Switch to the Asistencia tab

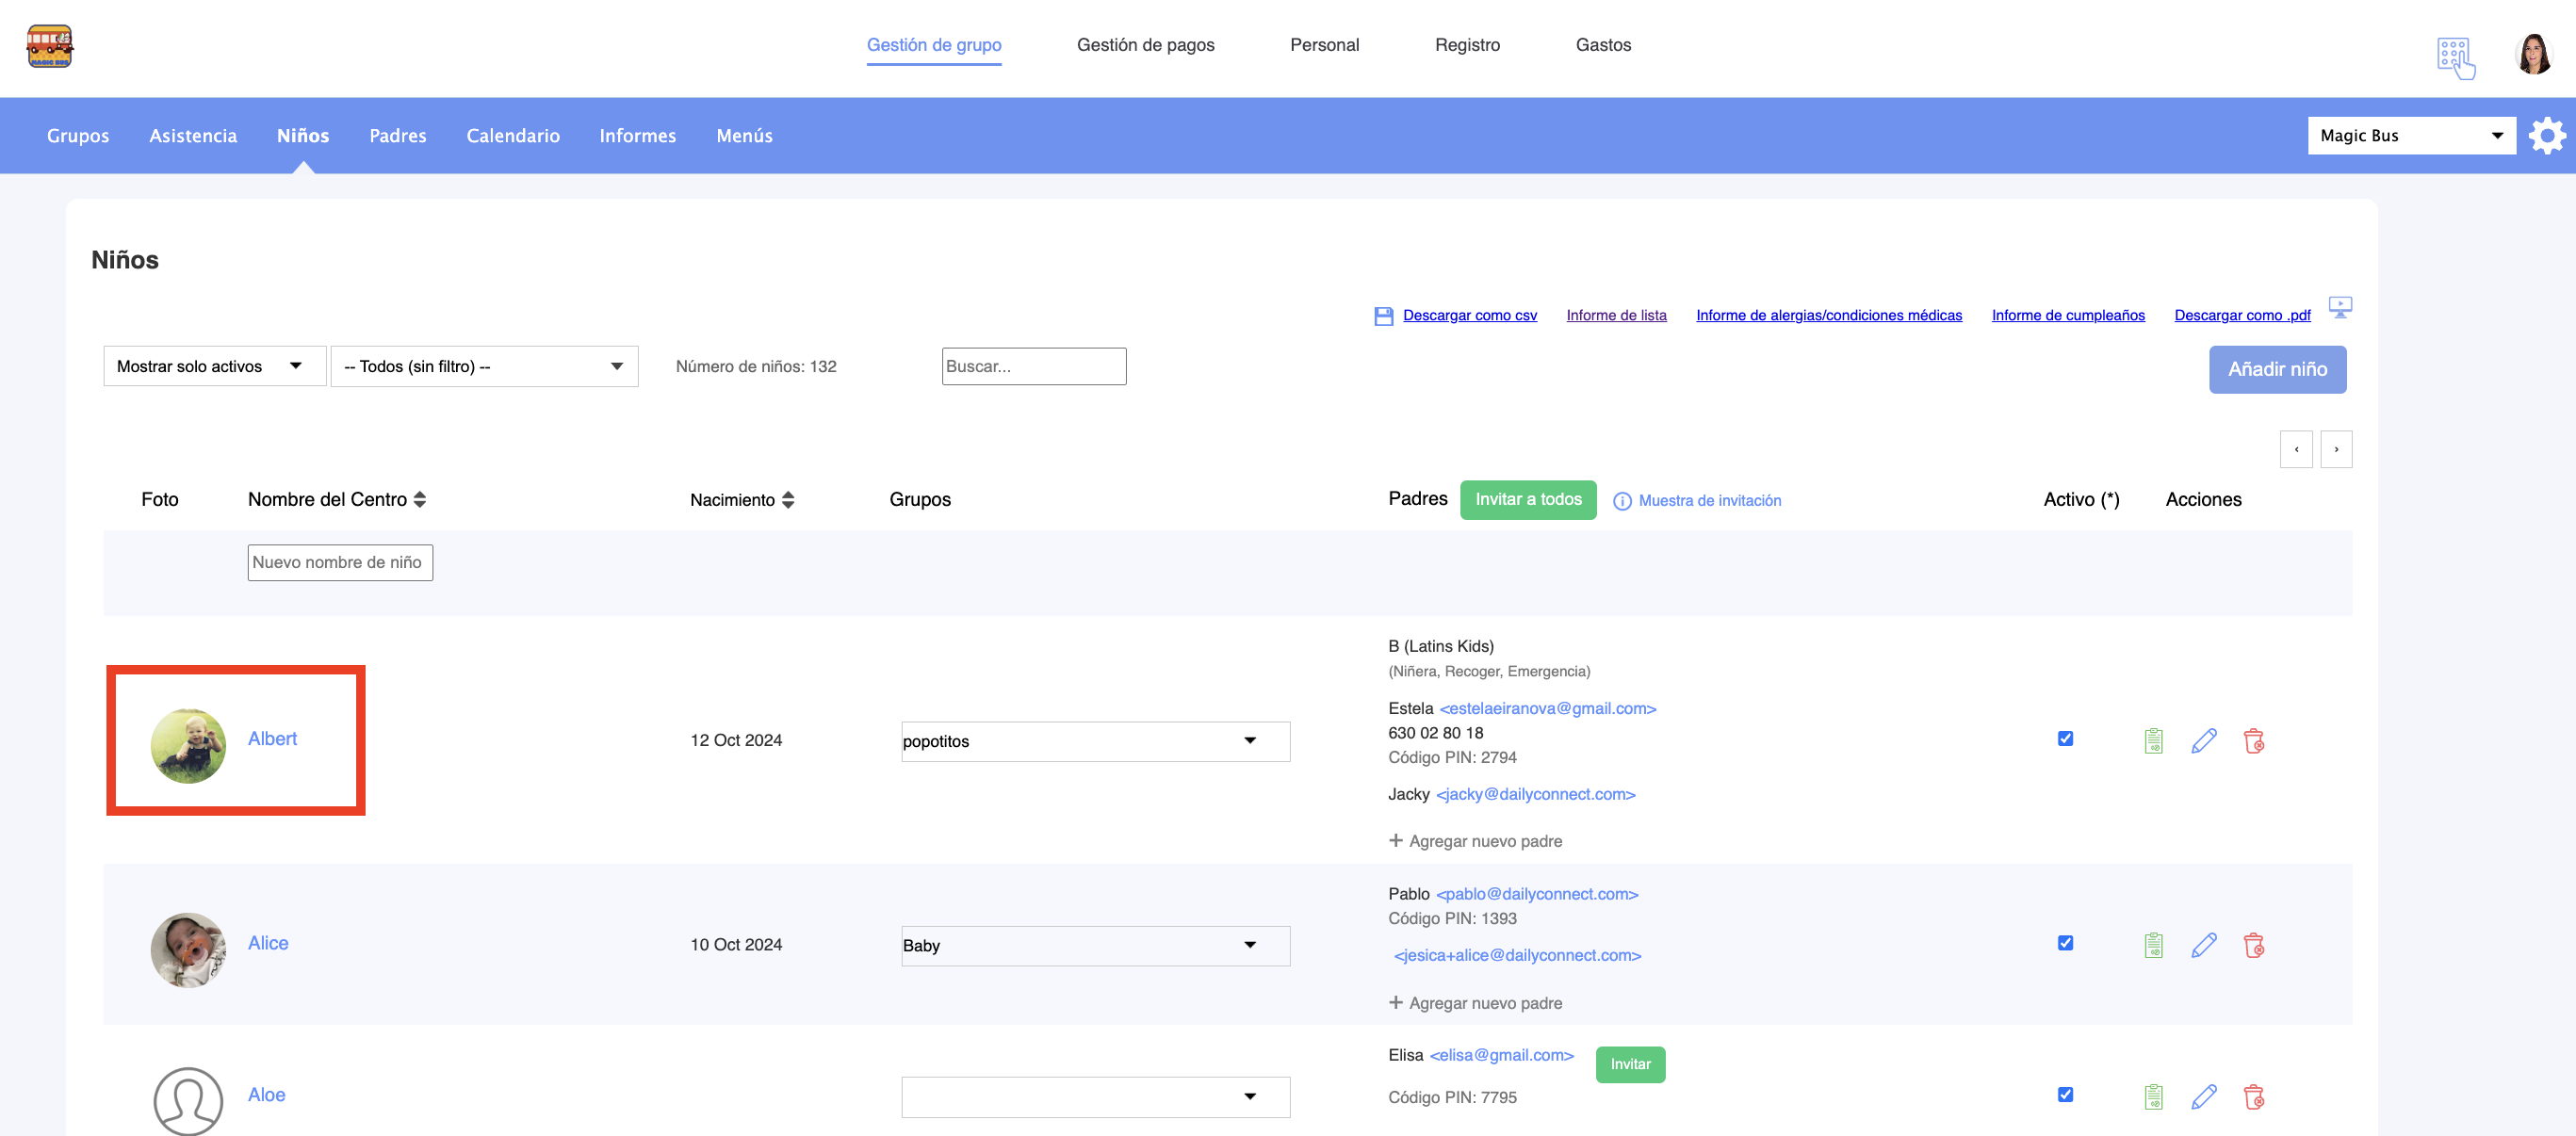point(193,136)
